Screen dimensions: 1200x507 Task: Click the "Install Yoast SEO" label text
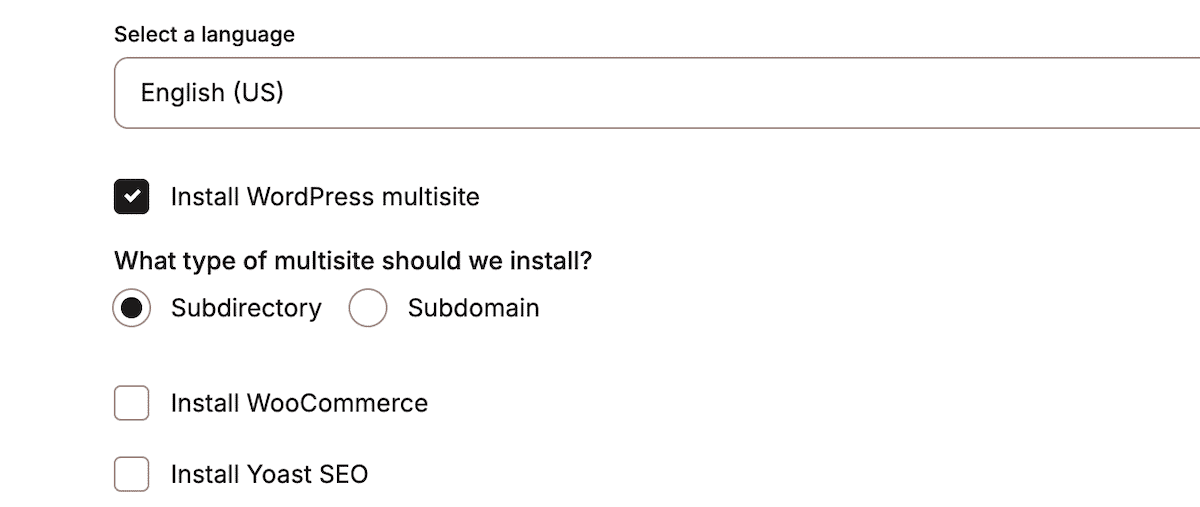[269, 474]
